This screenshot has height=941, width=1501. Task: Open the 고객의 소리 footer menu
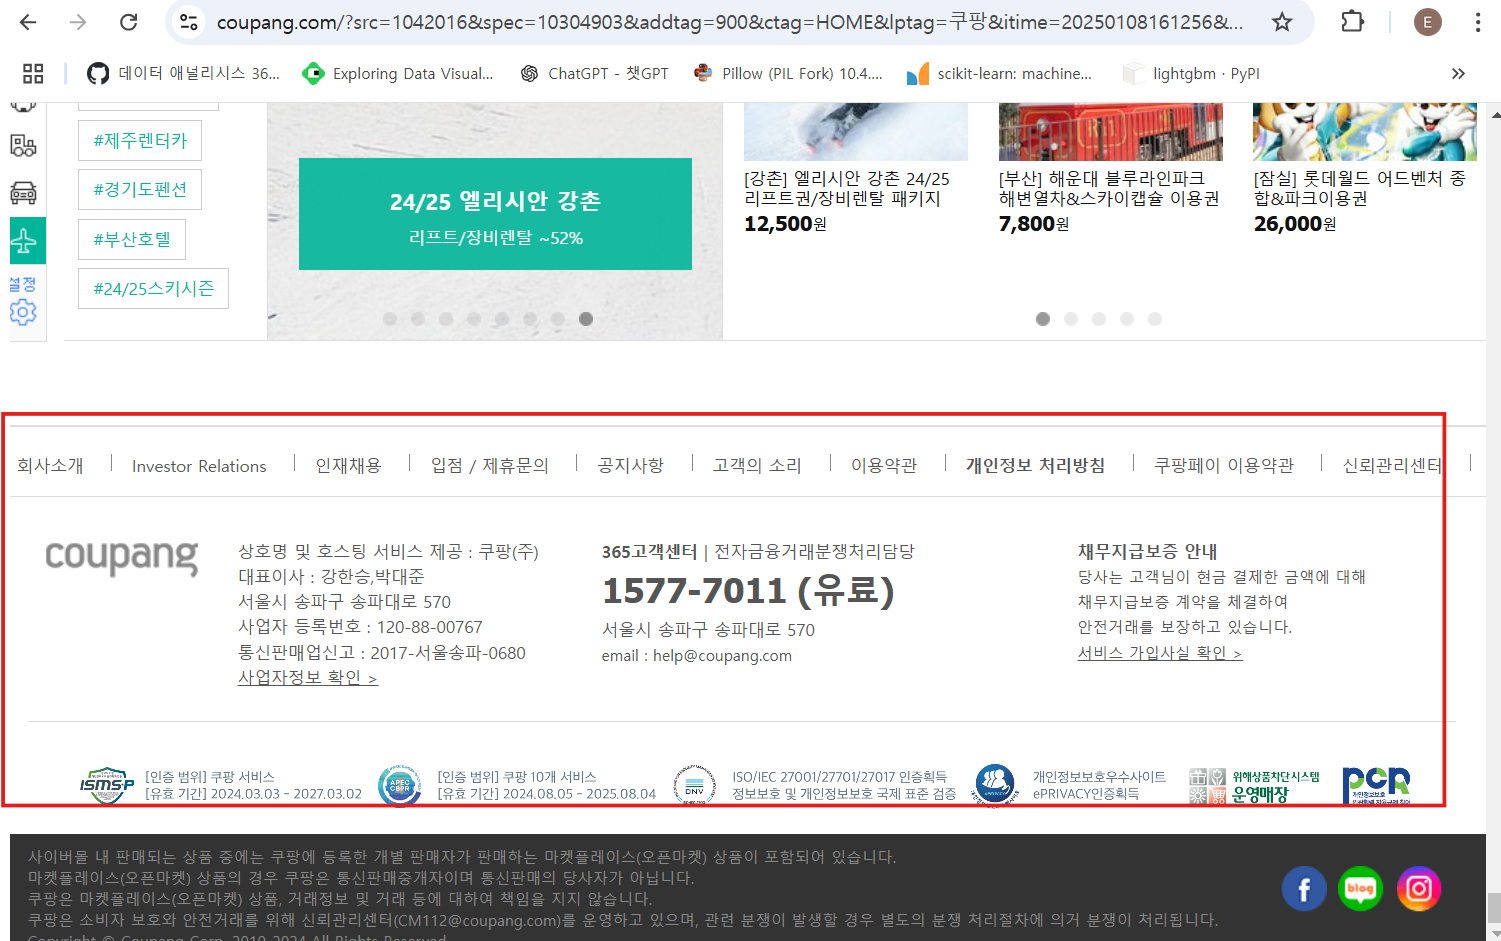point(757,466)
